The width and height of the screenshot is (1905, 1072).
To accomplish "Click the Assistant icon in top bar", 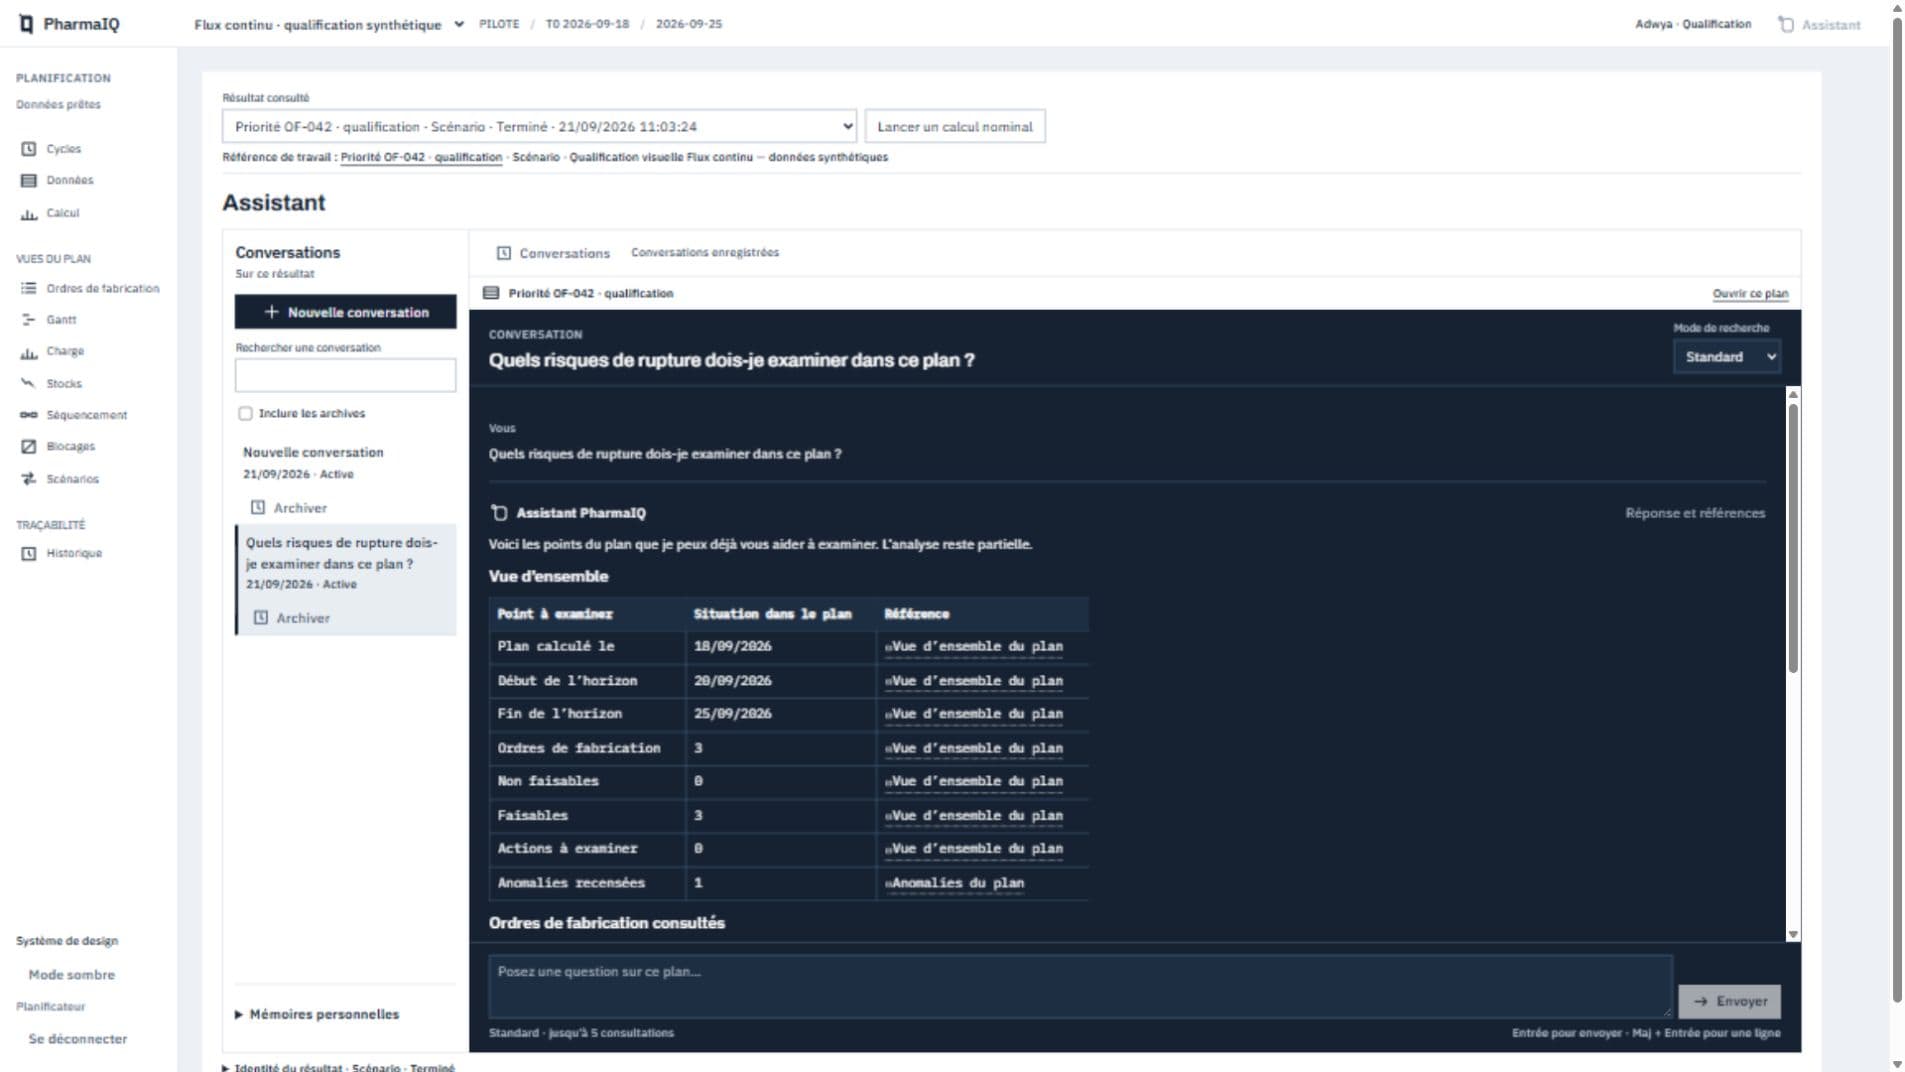I will pyautogui.click(x=1786, y=24).
